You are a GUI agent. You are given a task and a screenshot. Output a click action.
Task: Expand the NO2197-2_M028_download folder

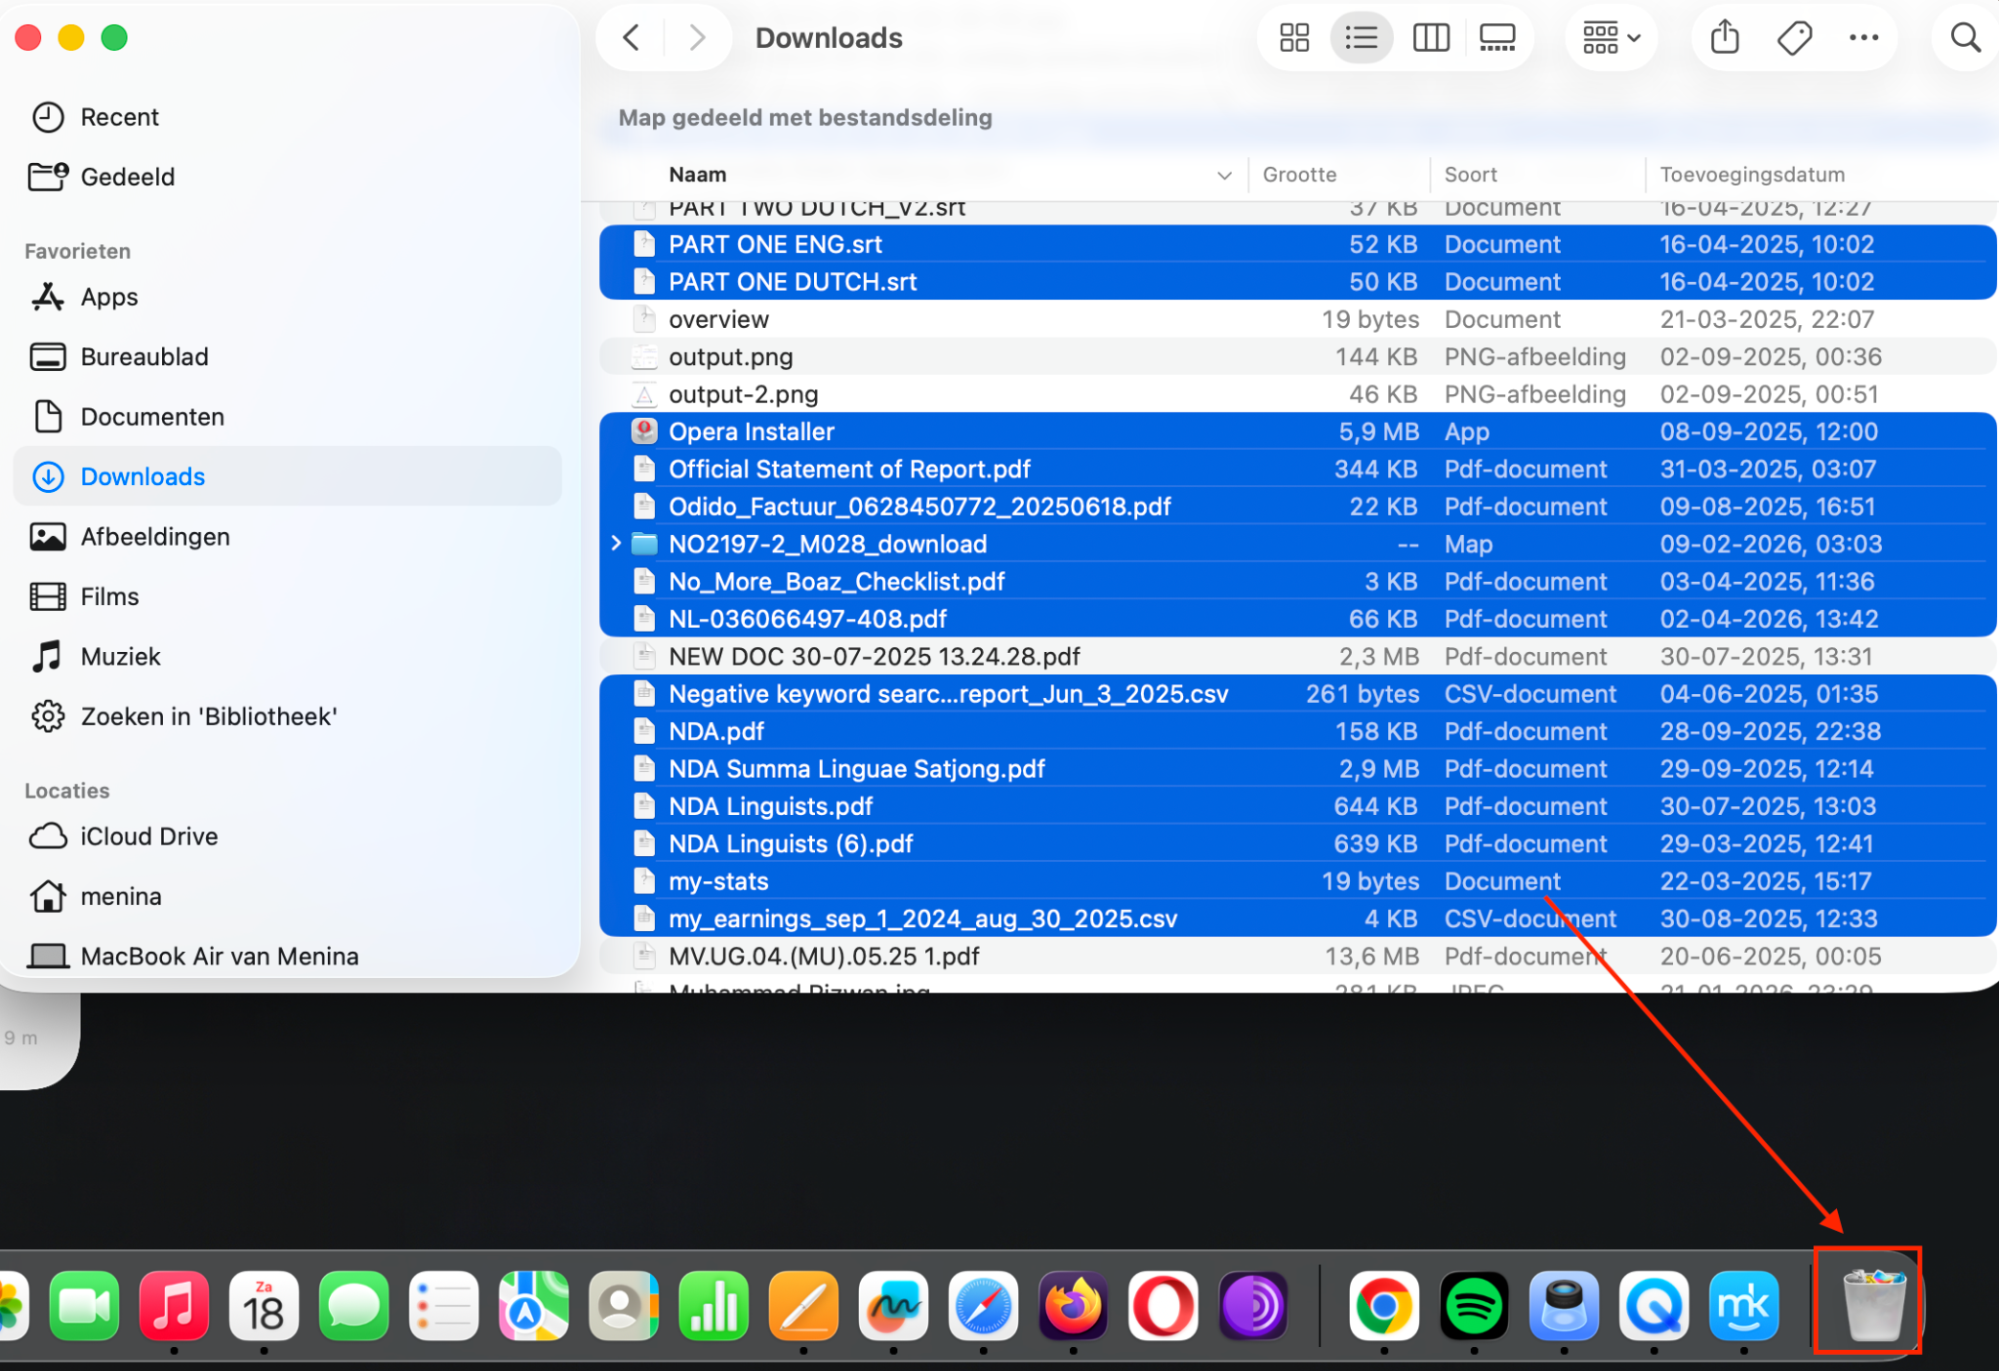pos(615,543)
